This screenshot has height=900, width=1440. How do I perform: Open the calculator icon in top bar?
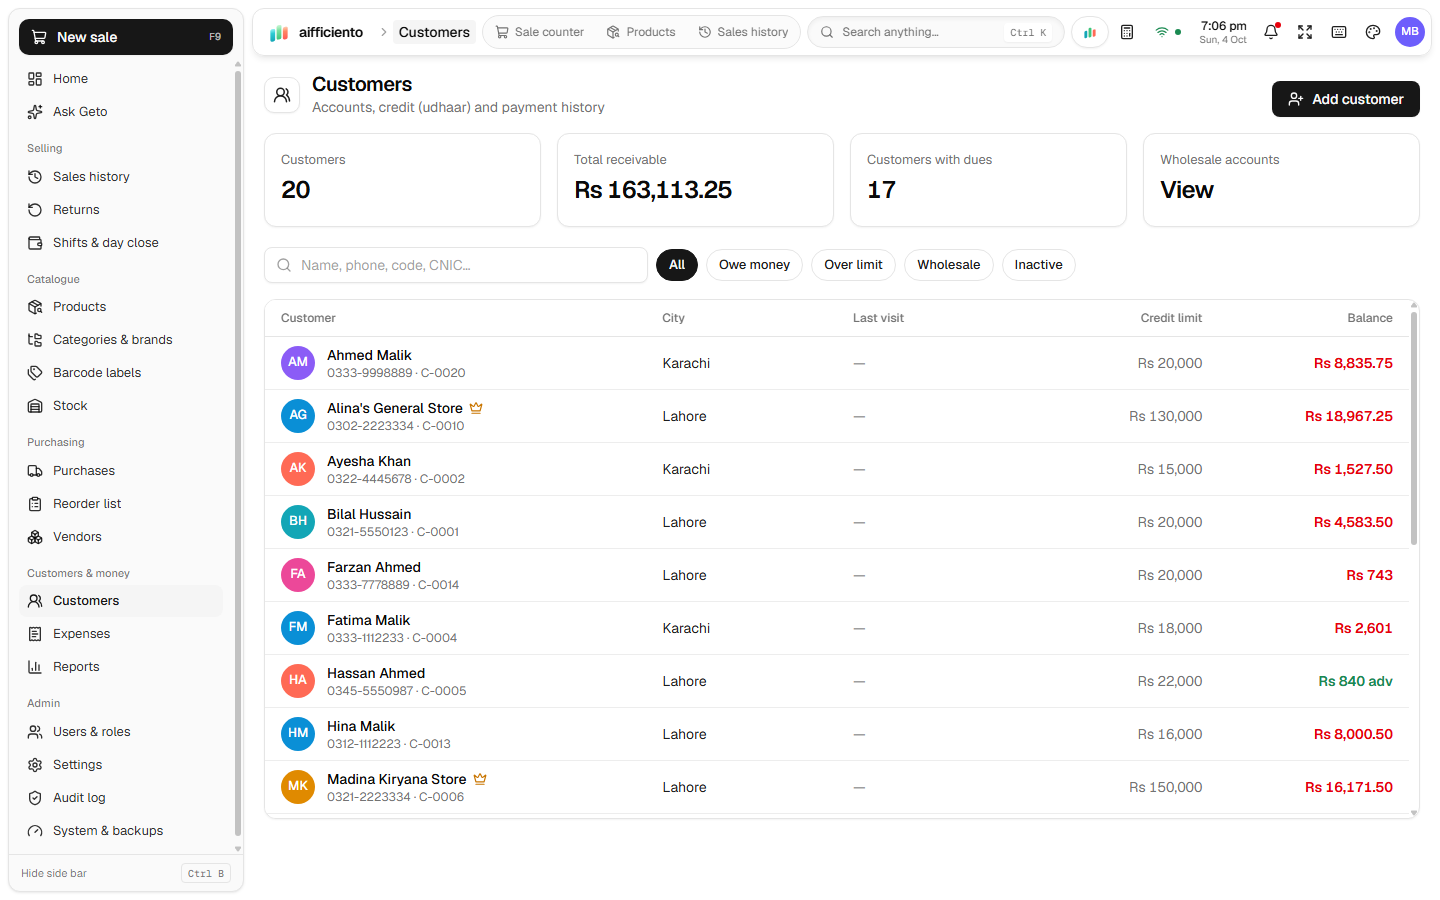[x=1127, y=32]
